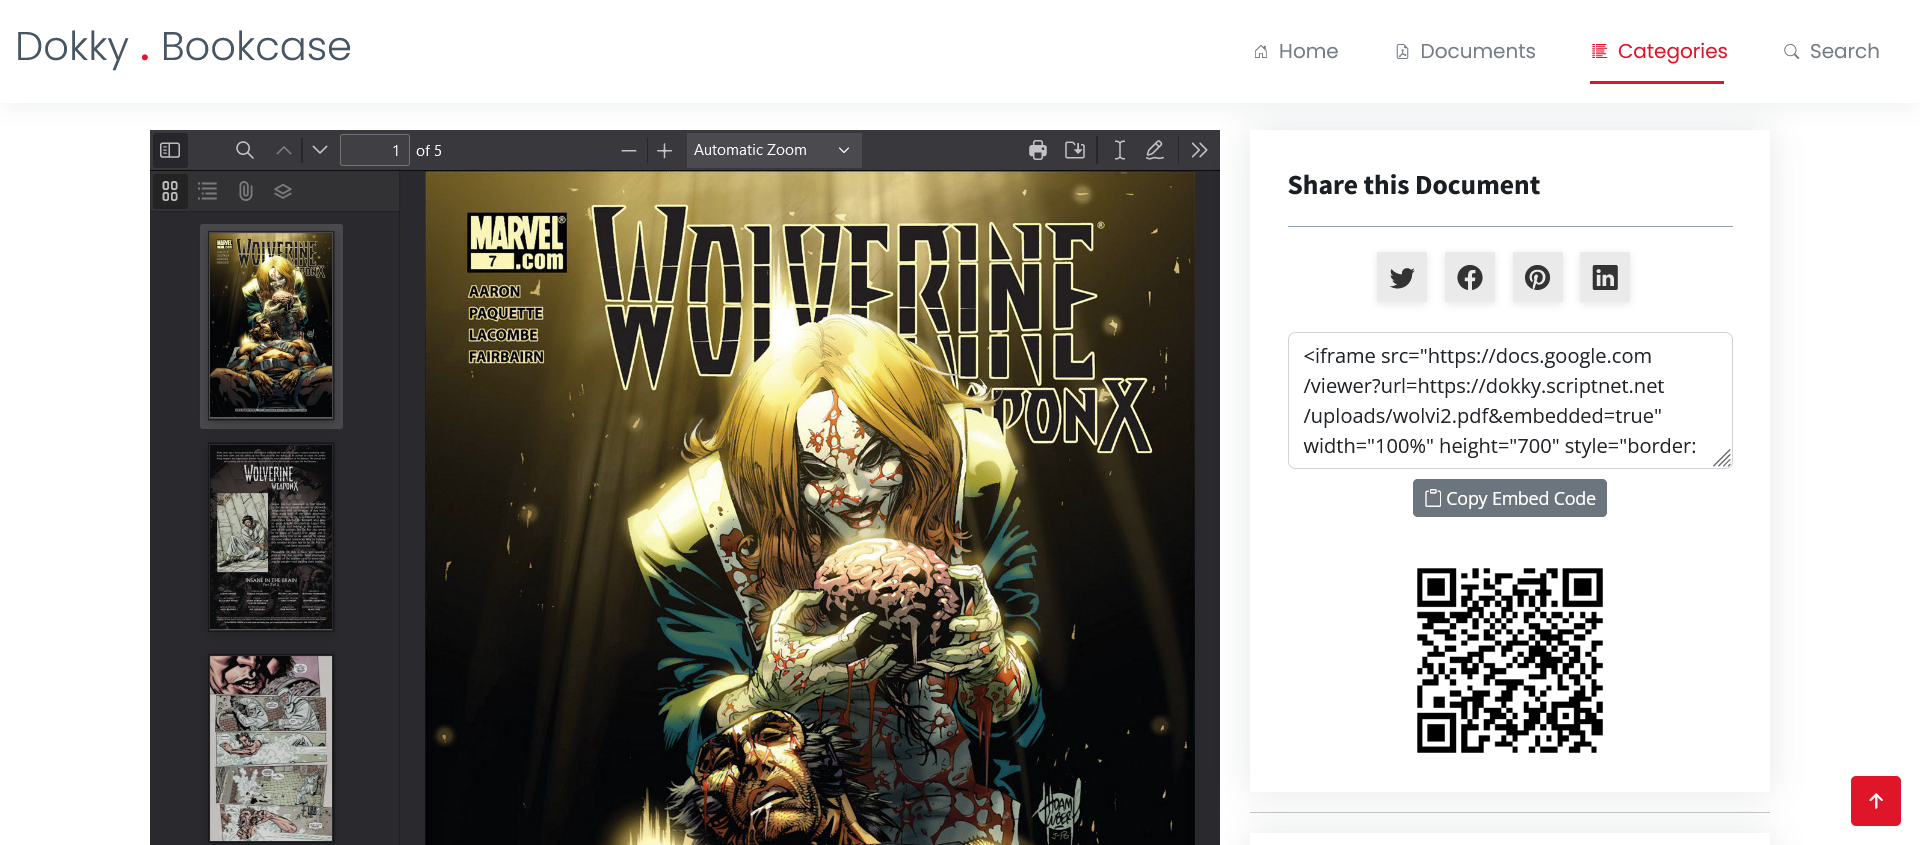The height and width of the screenshot is (845, 1920).
Task: Share the document on Pinterest
Action: [x=1537, y=277]
